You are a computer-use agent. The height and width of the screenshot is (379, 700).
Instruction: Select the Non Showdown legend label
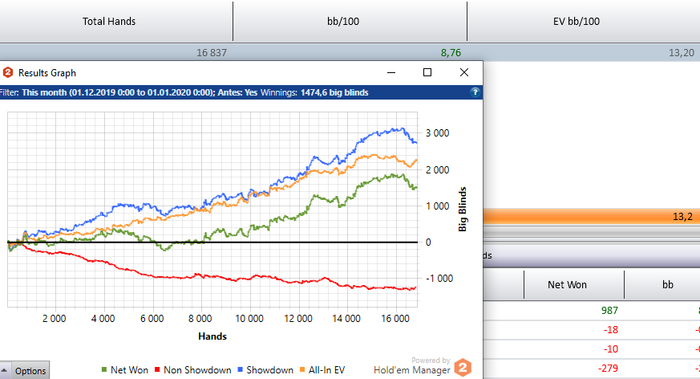pos(197,370)
